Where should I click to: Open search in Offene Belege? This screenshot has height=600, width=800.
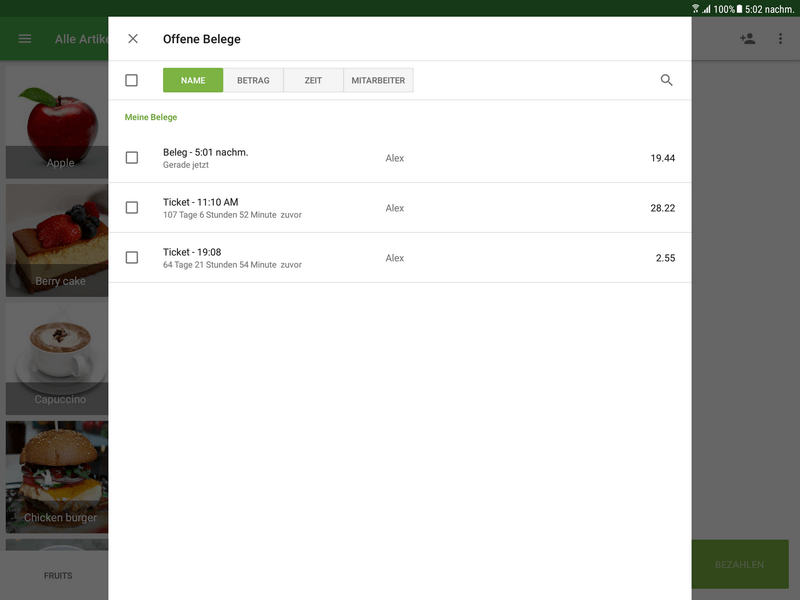[667, 80]
